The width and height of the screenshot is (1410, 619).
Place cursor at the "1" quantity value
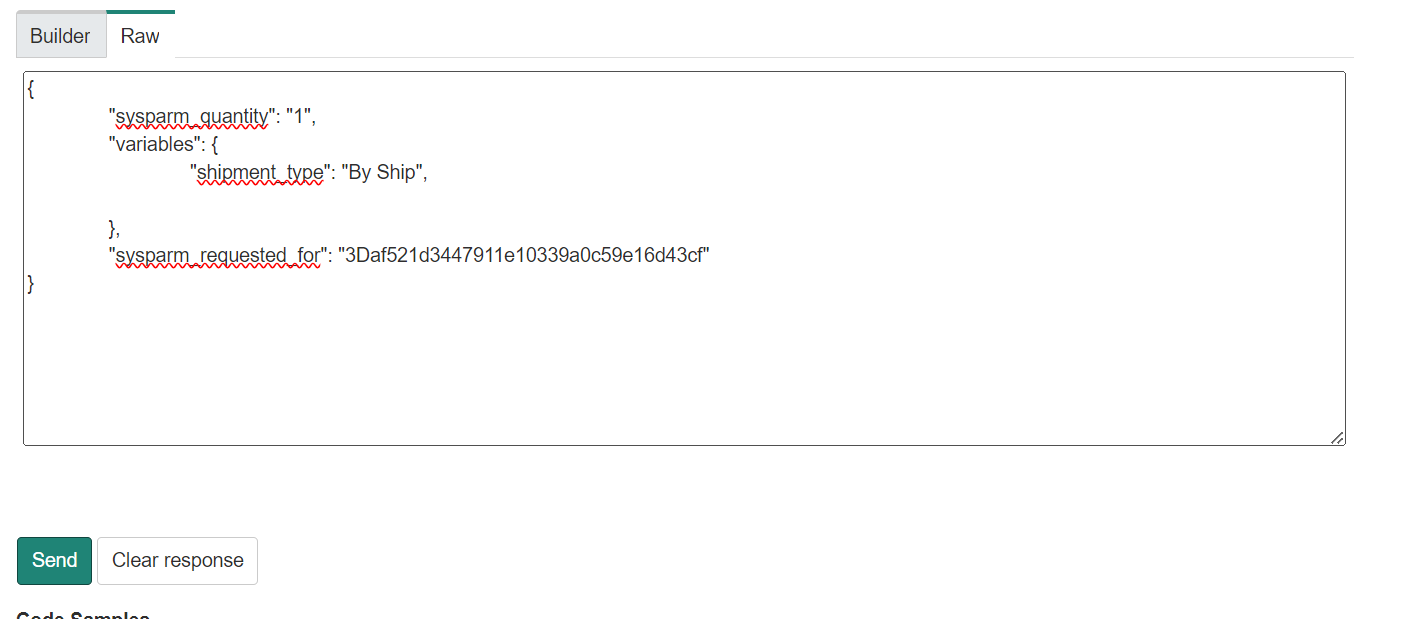click(x=298, y=117)
